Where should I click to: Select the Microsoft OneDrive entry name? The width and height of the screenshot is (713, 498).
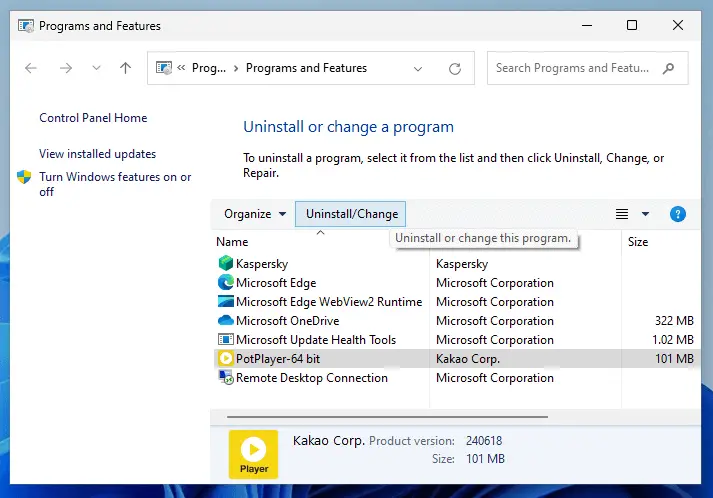[x=287, y=321]
